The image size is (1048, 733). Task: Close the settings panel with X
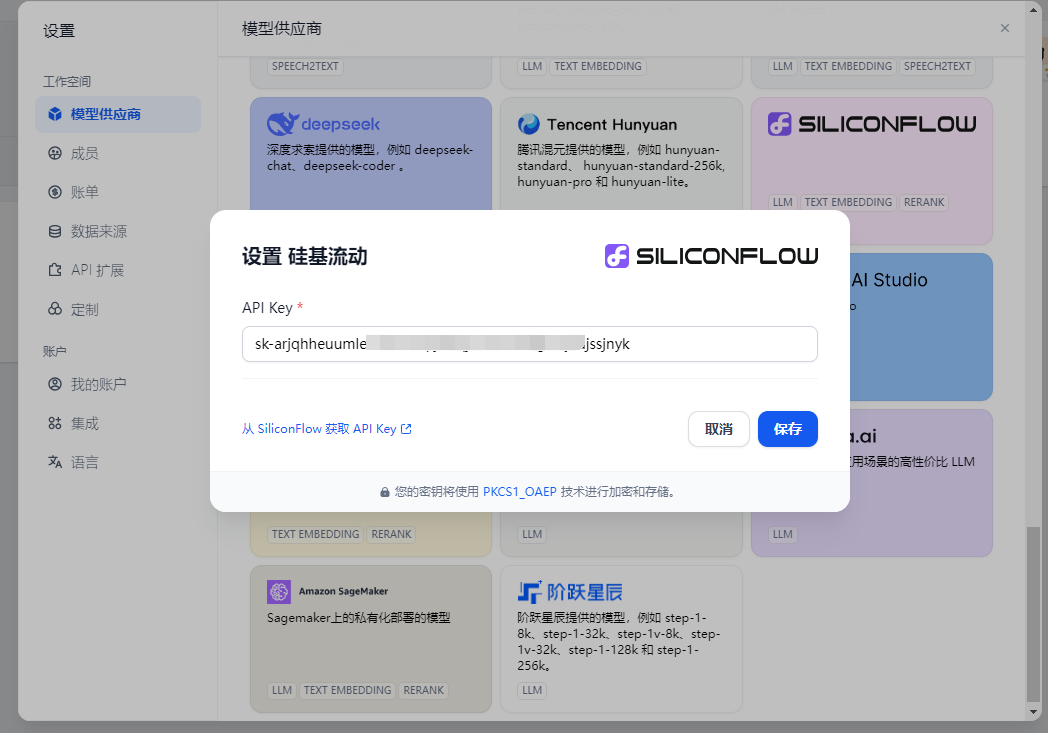(1005, 28)
